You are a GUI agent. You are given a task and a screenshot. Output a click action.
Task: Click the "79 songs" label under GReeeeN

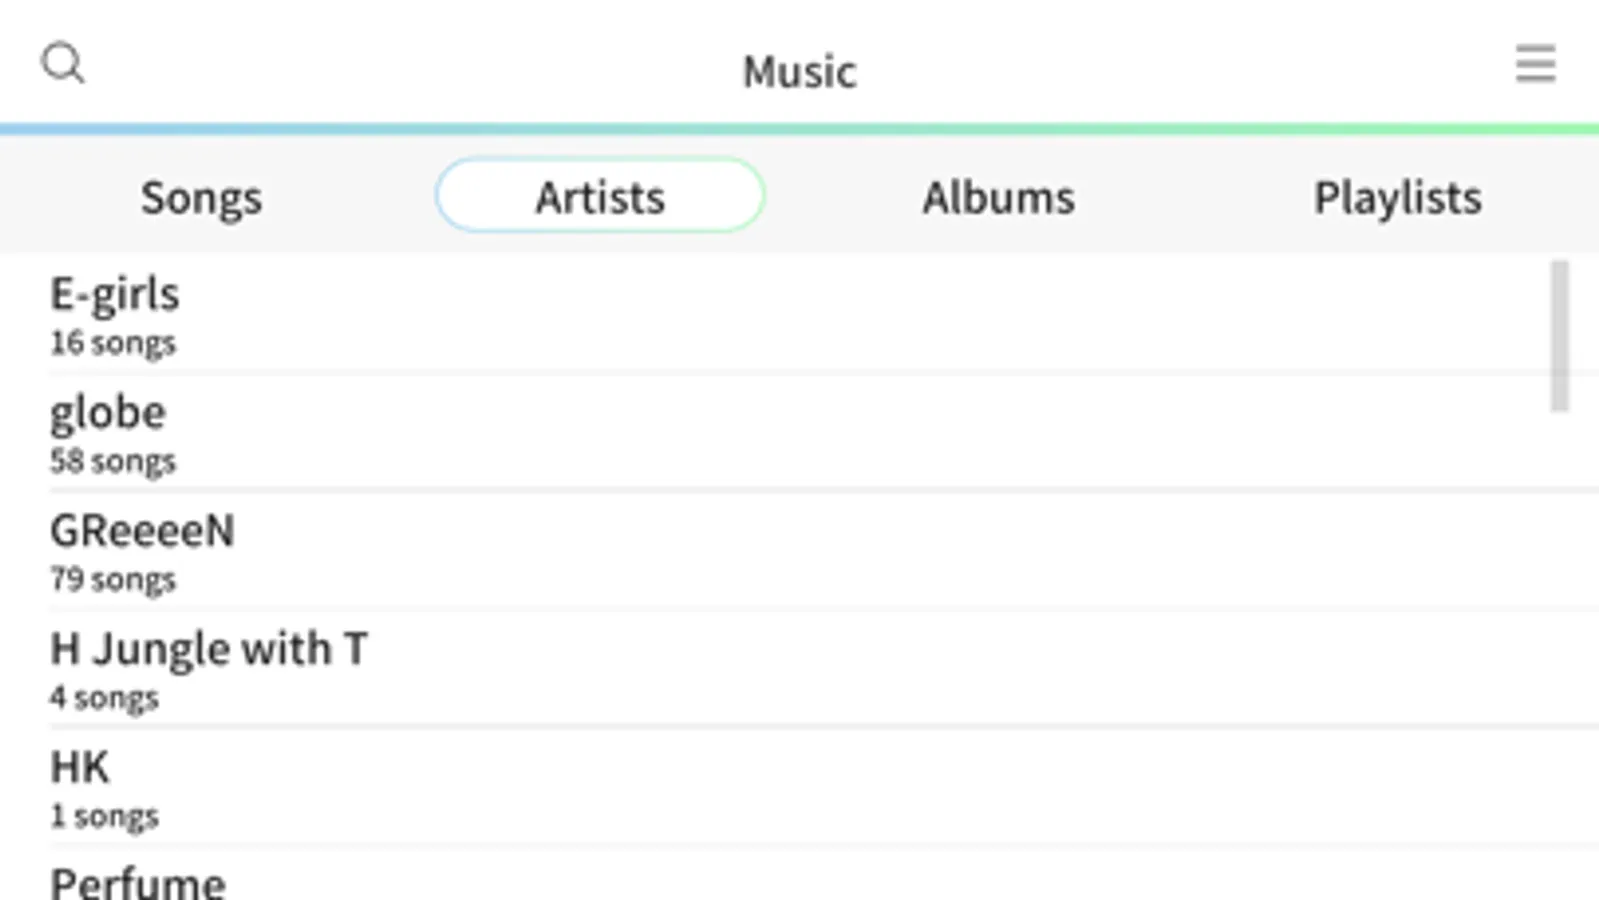click(x=113, y=579)
